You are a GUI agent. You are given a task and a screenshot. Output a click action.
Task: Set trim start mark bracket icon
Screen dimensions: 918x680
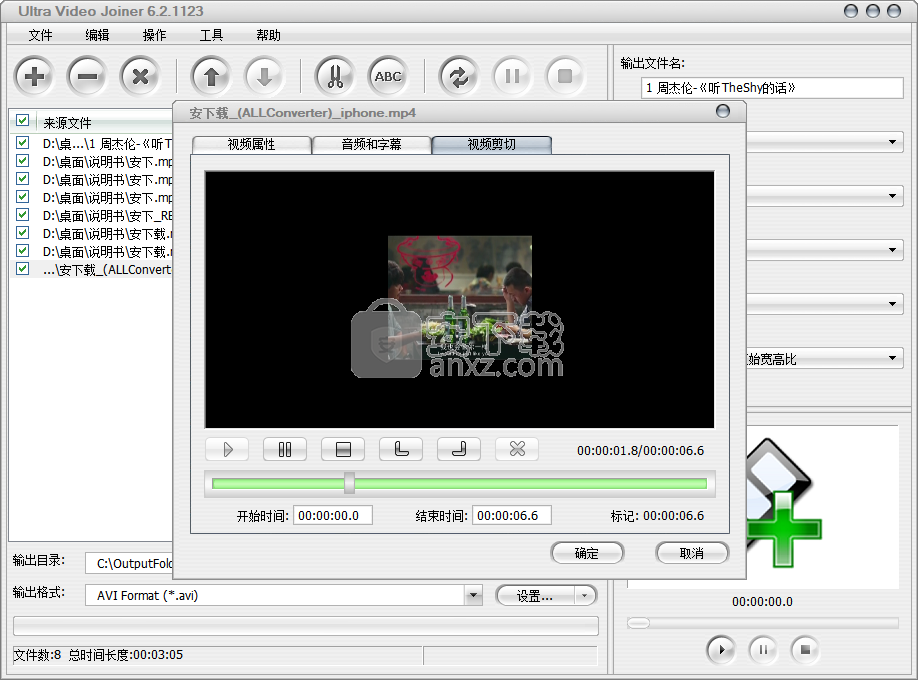401,449
